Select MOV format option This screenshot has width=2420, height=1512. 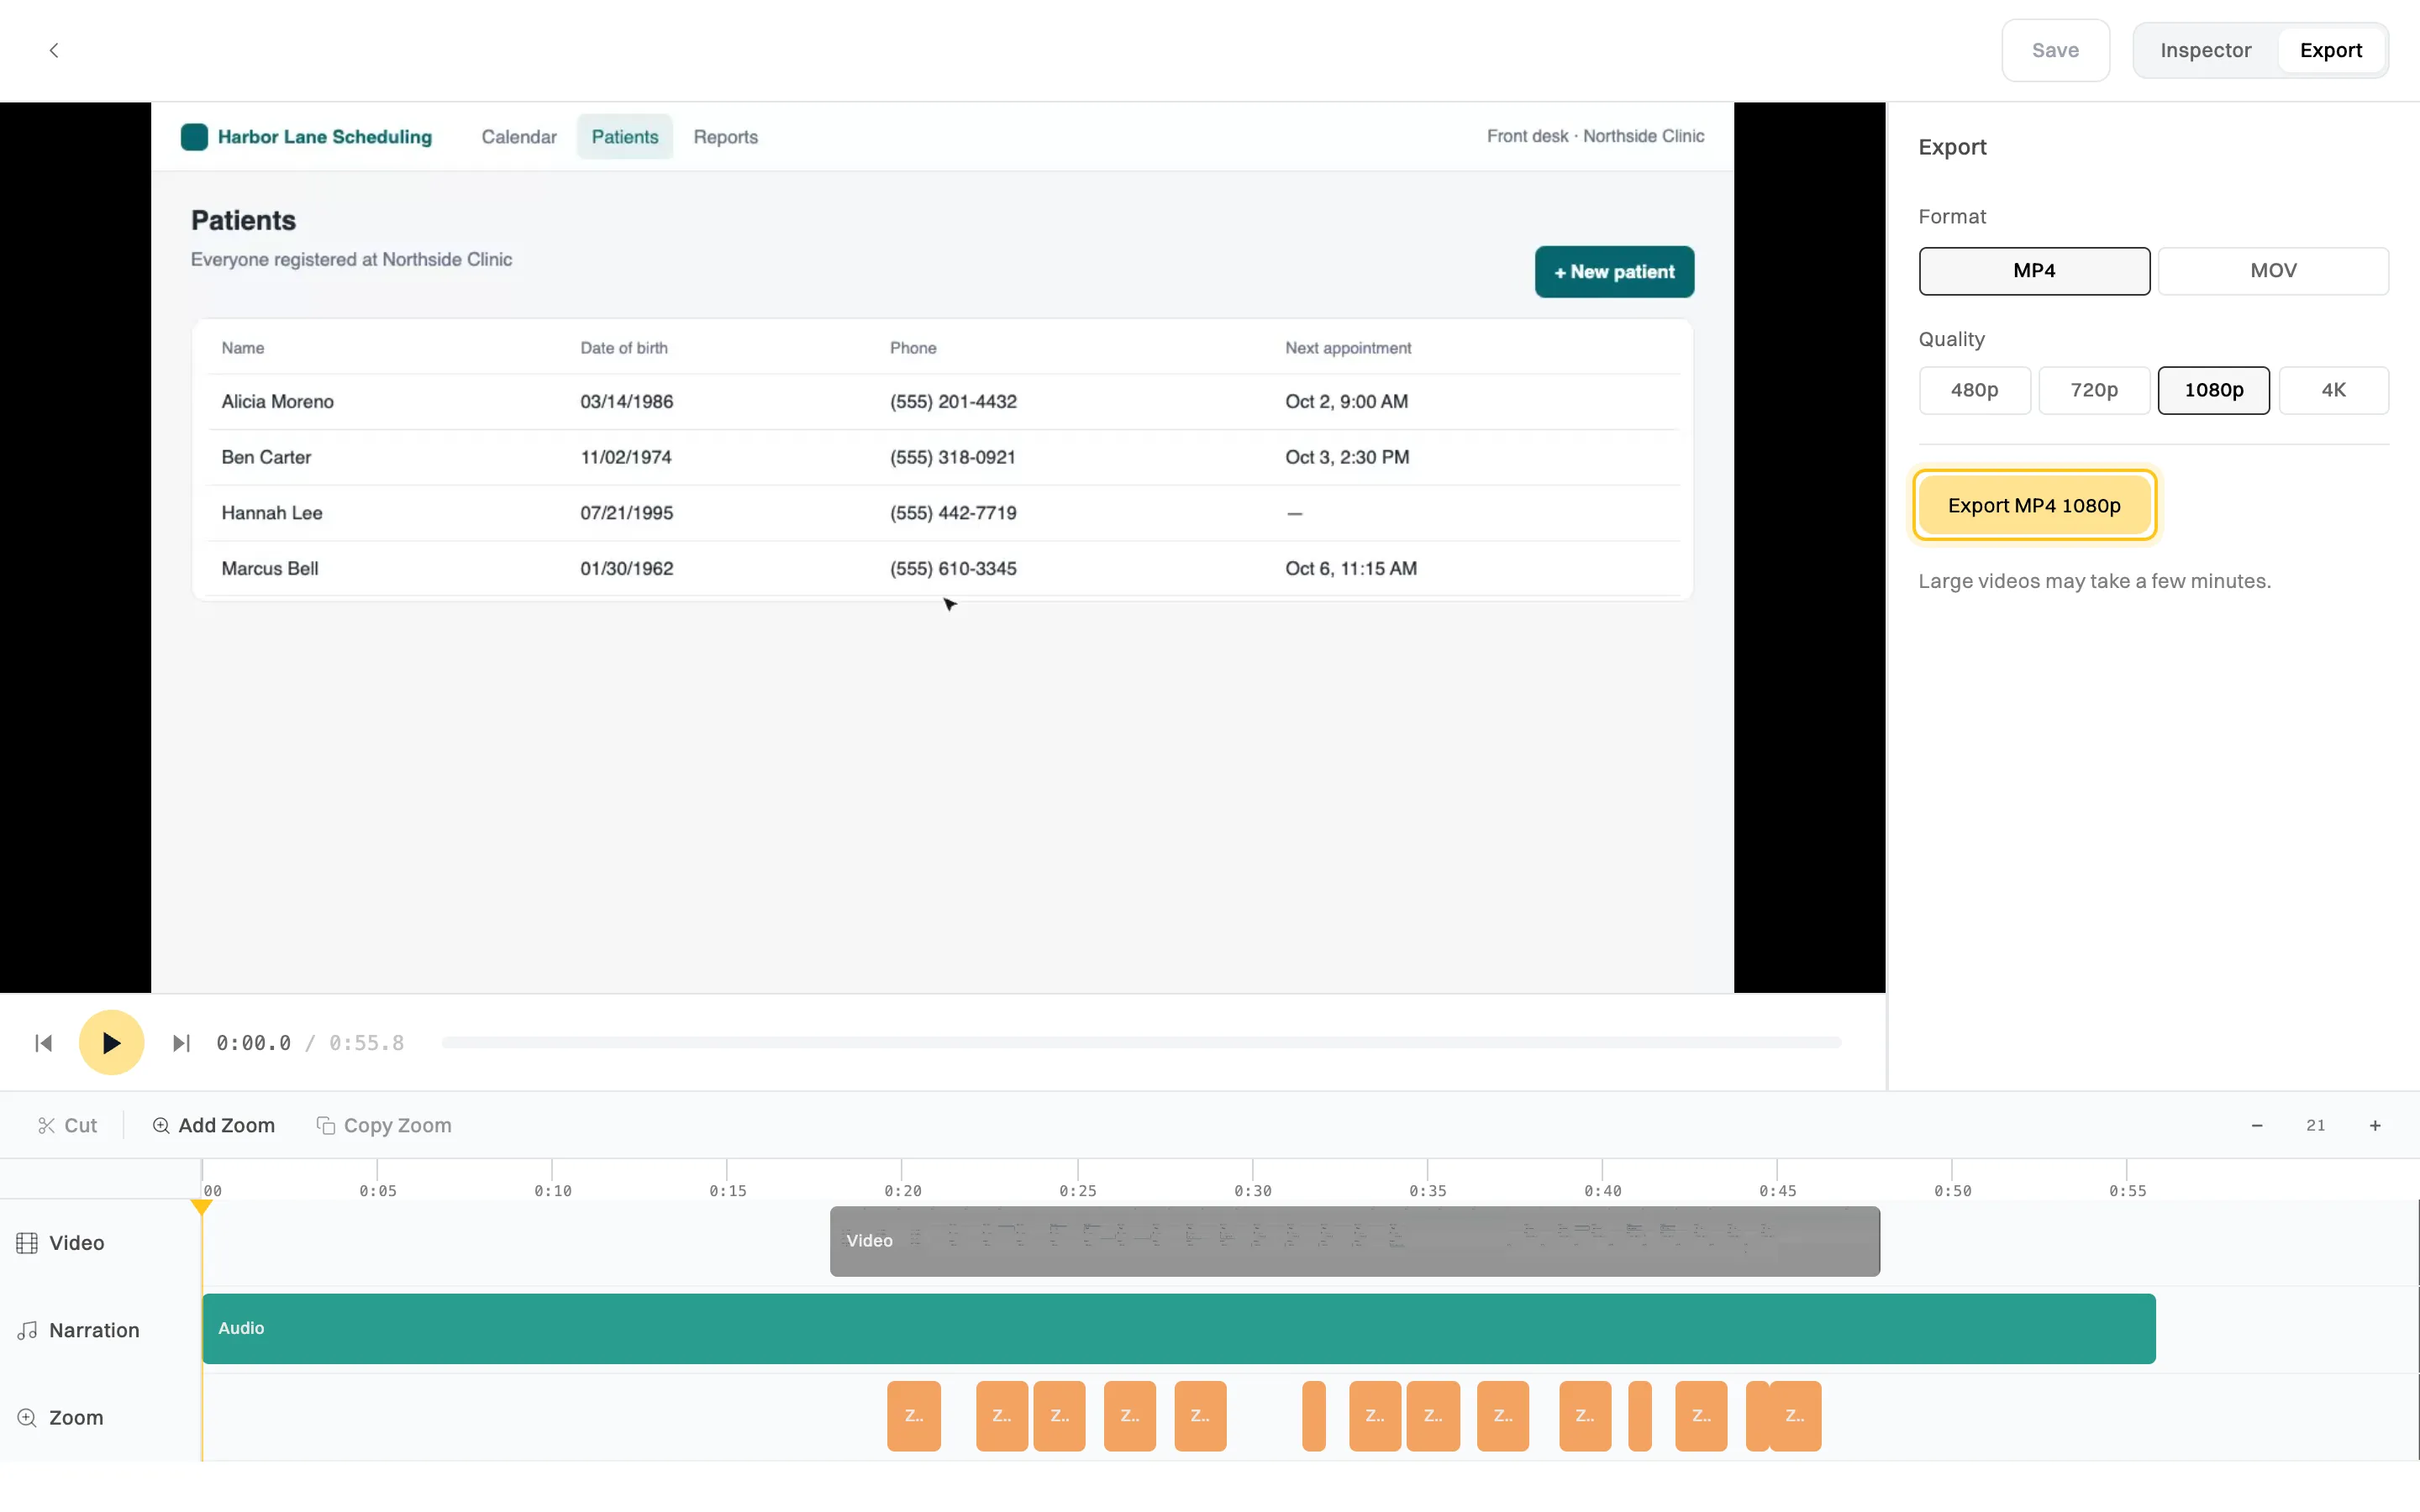click(2273, 271)
